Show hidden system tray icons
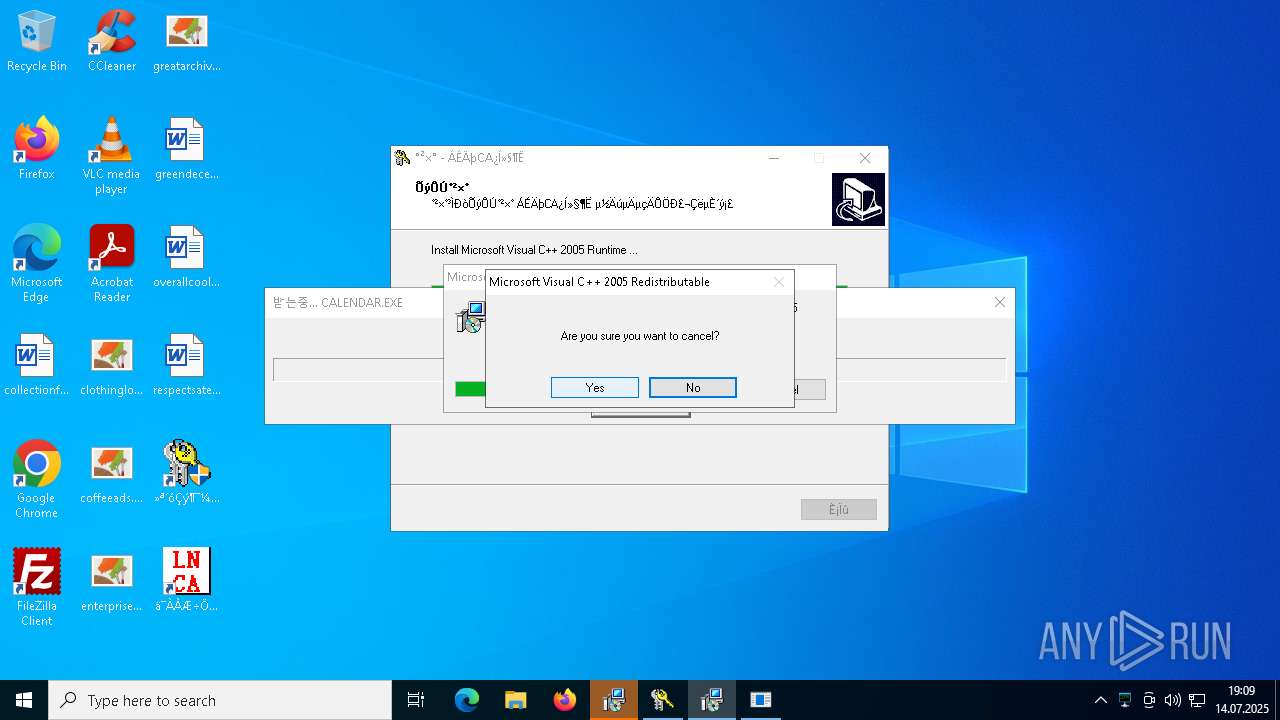 [1101, 700]
